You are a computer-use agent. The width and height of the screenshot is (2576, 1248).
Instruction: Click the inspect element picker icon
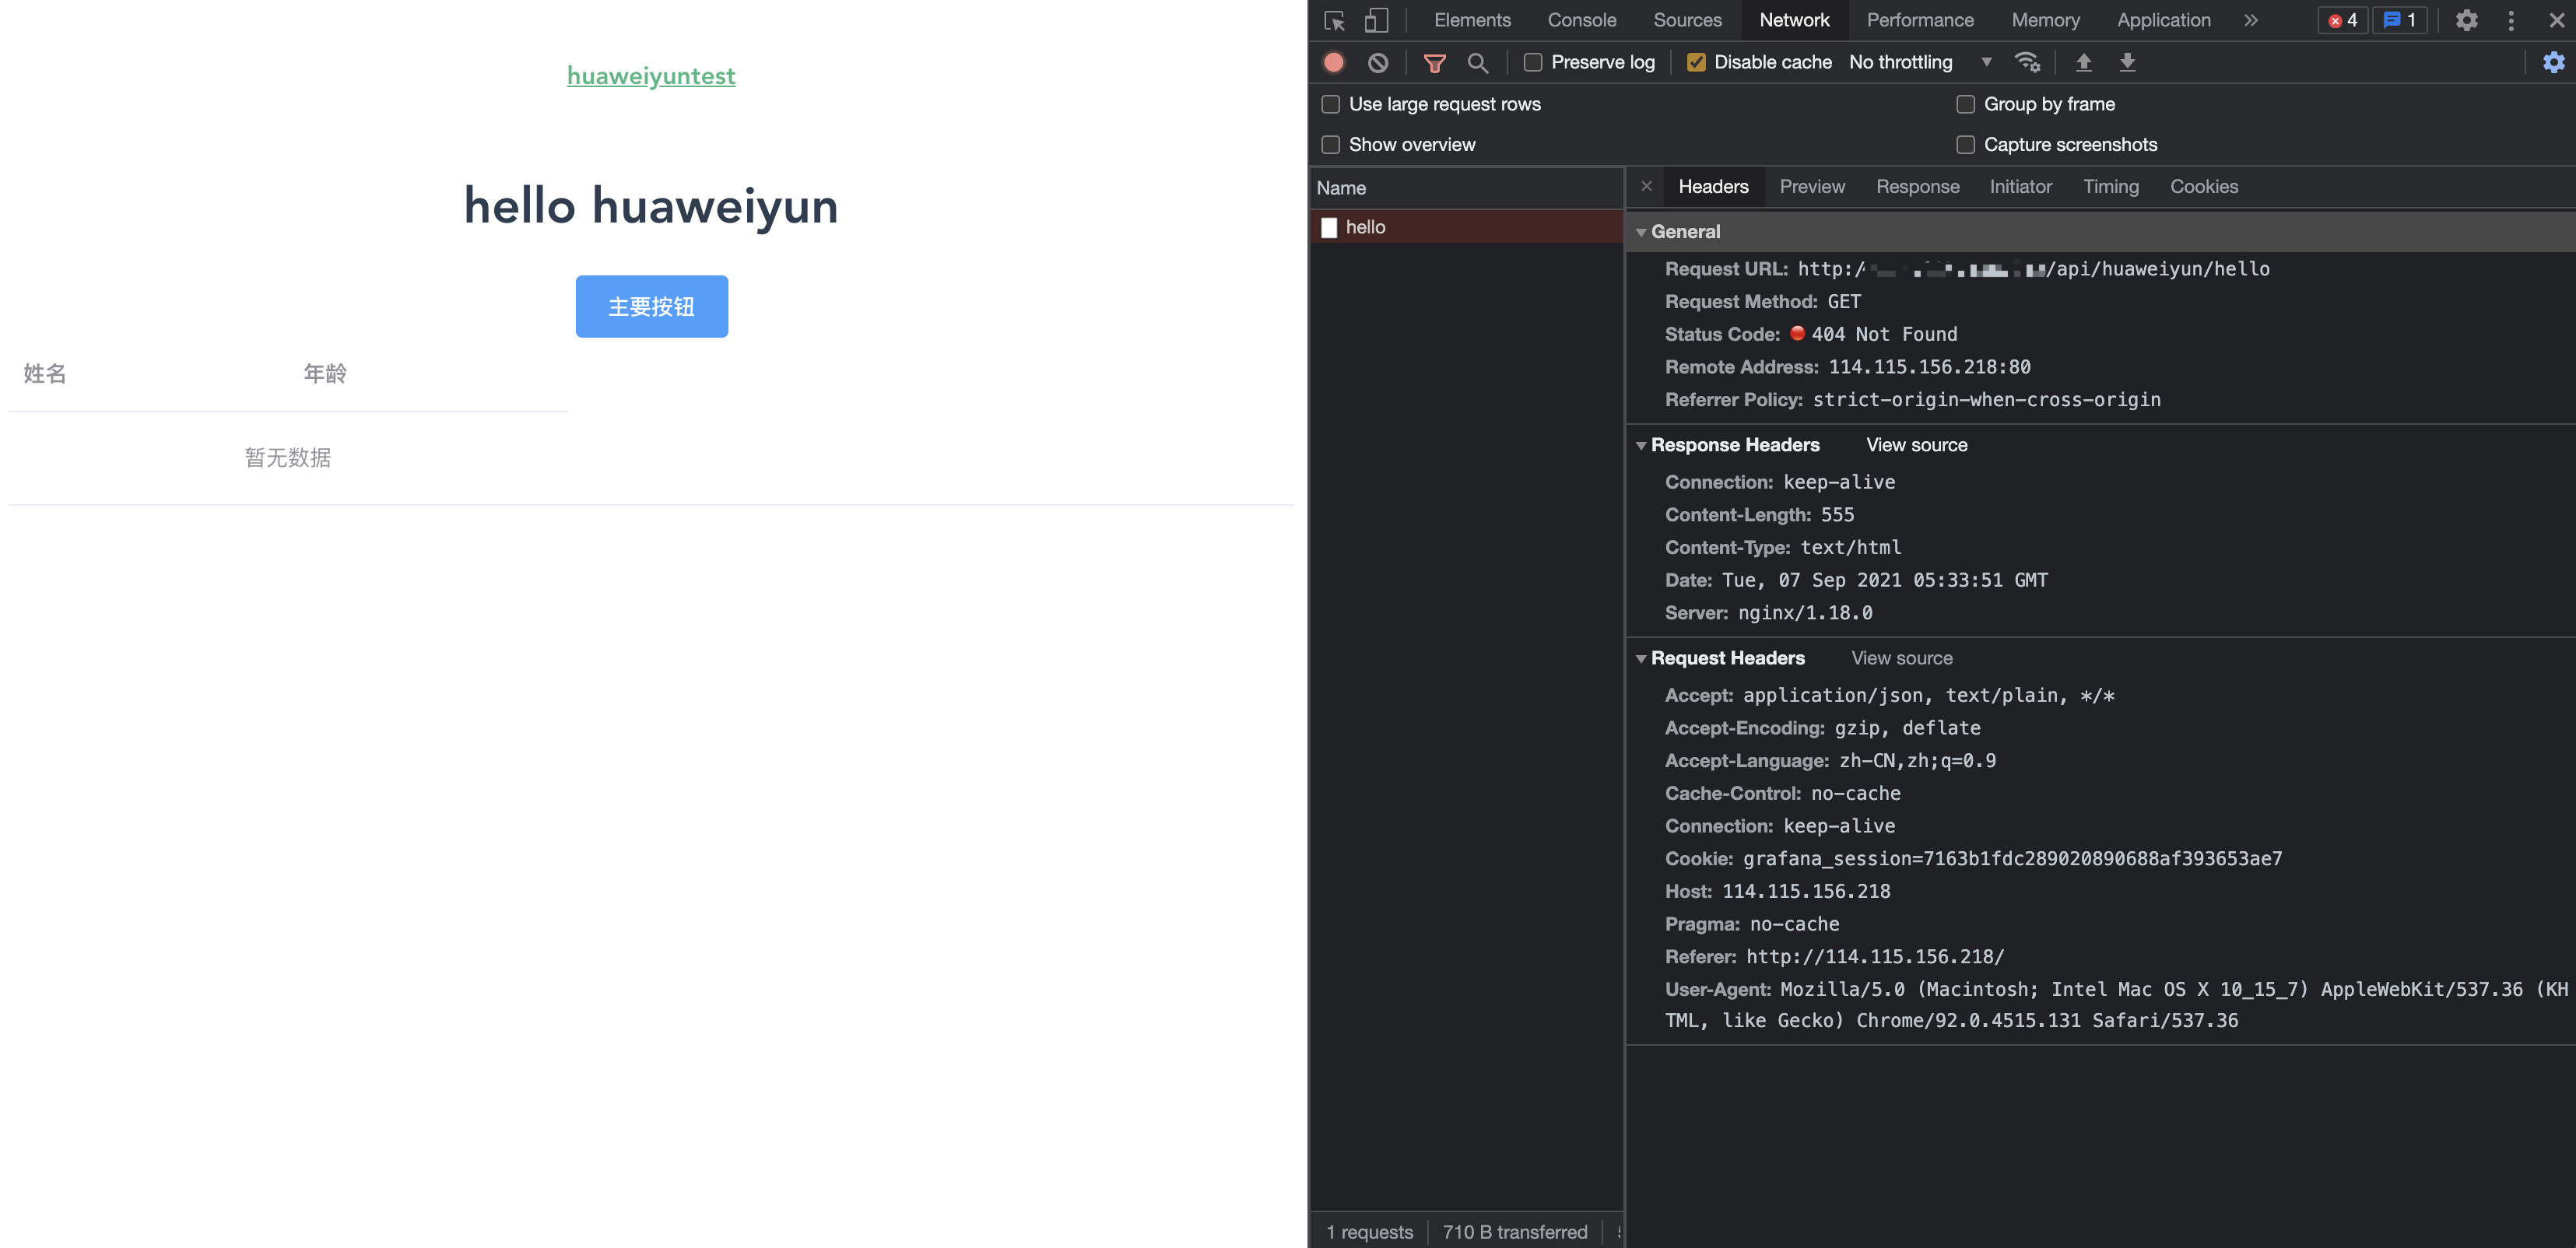tap(1334, 20)
